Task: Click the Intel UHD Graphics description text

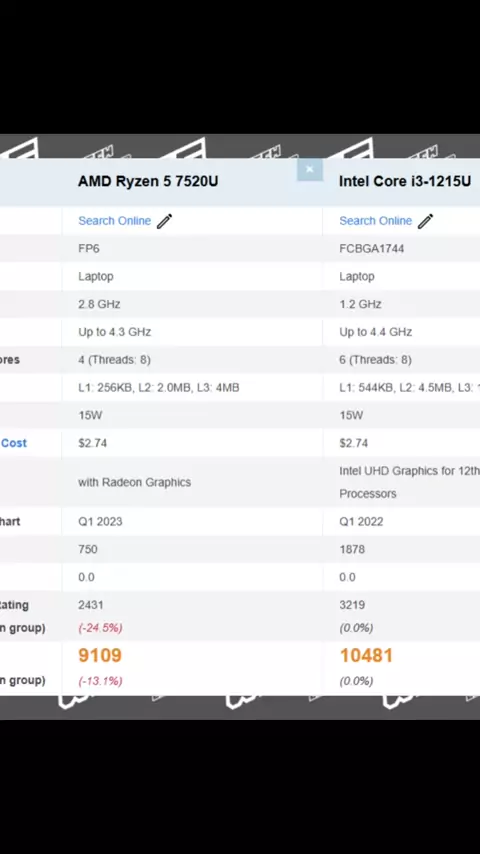Action: click(x=409, y=482)
